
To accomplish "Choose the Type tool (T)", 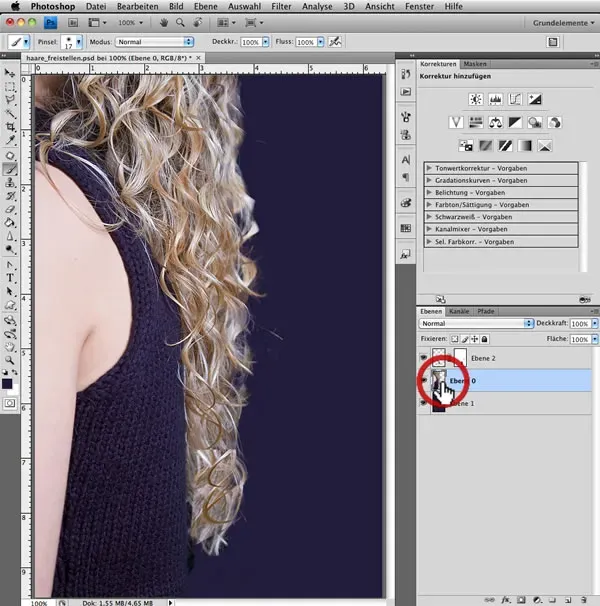I will (10, 277).
